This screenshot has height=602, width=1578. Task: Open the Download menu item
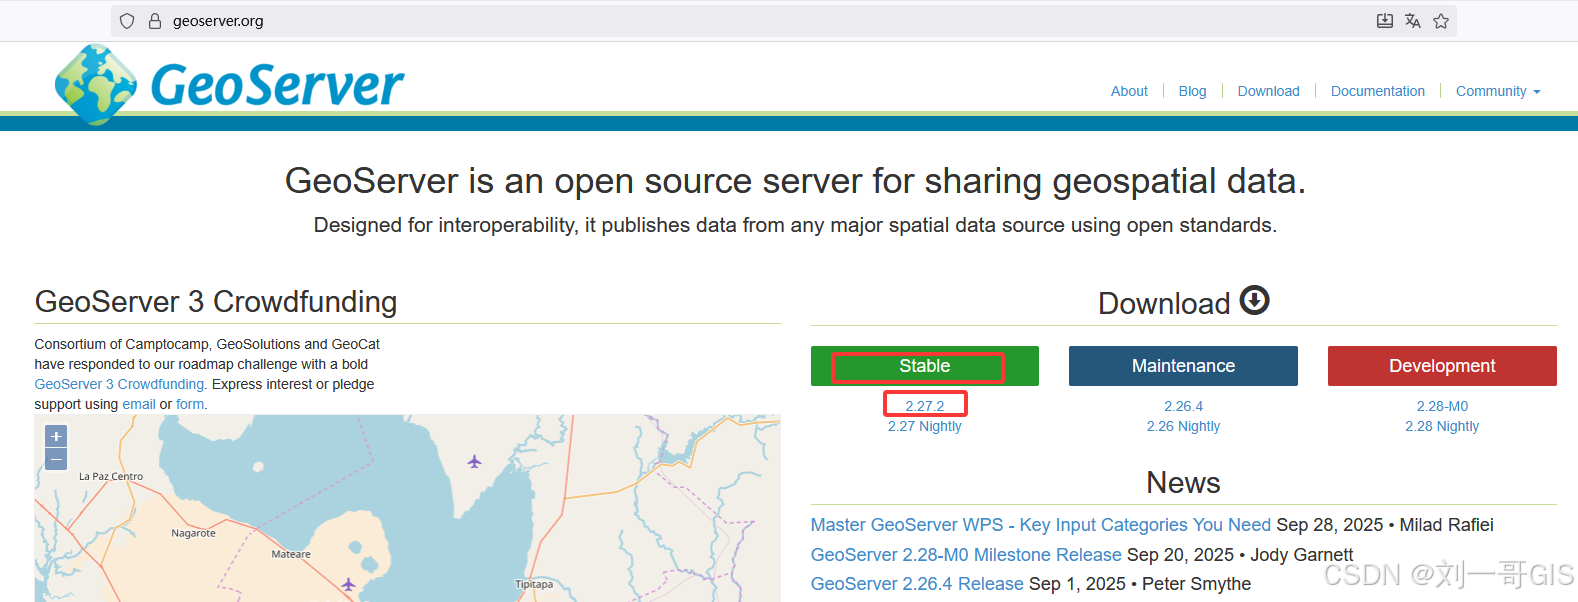[1268, 91]
